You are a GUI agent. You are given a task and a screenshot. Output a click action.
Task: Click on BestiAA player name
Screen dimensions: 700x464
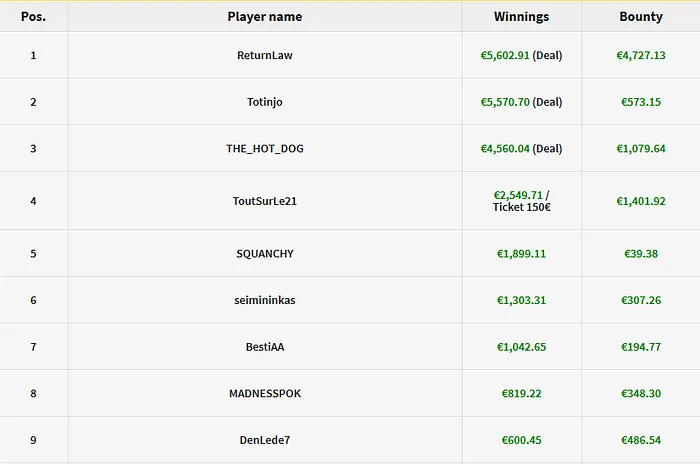pyautogui.click(x=265, y=347)
